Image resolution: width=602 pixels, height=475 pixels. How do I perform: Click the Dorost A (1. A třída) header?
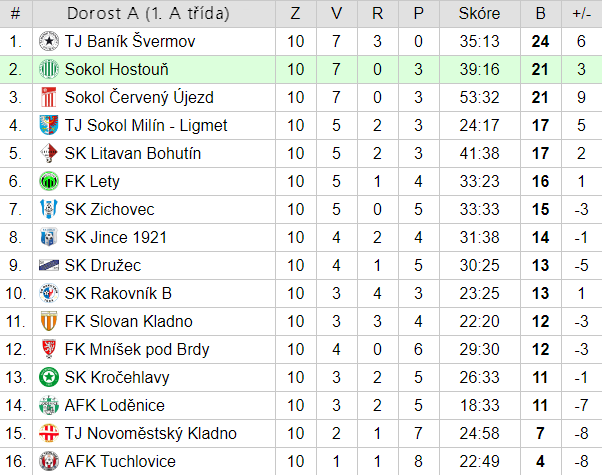[x=148, y=14]
